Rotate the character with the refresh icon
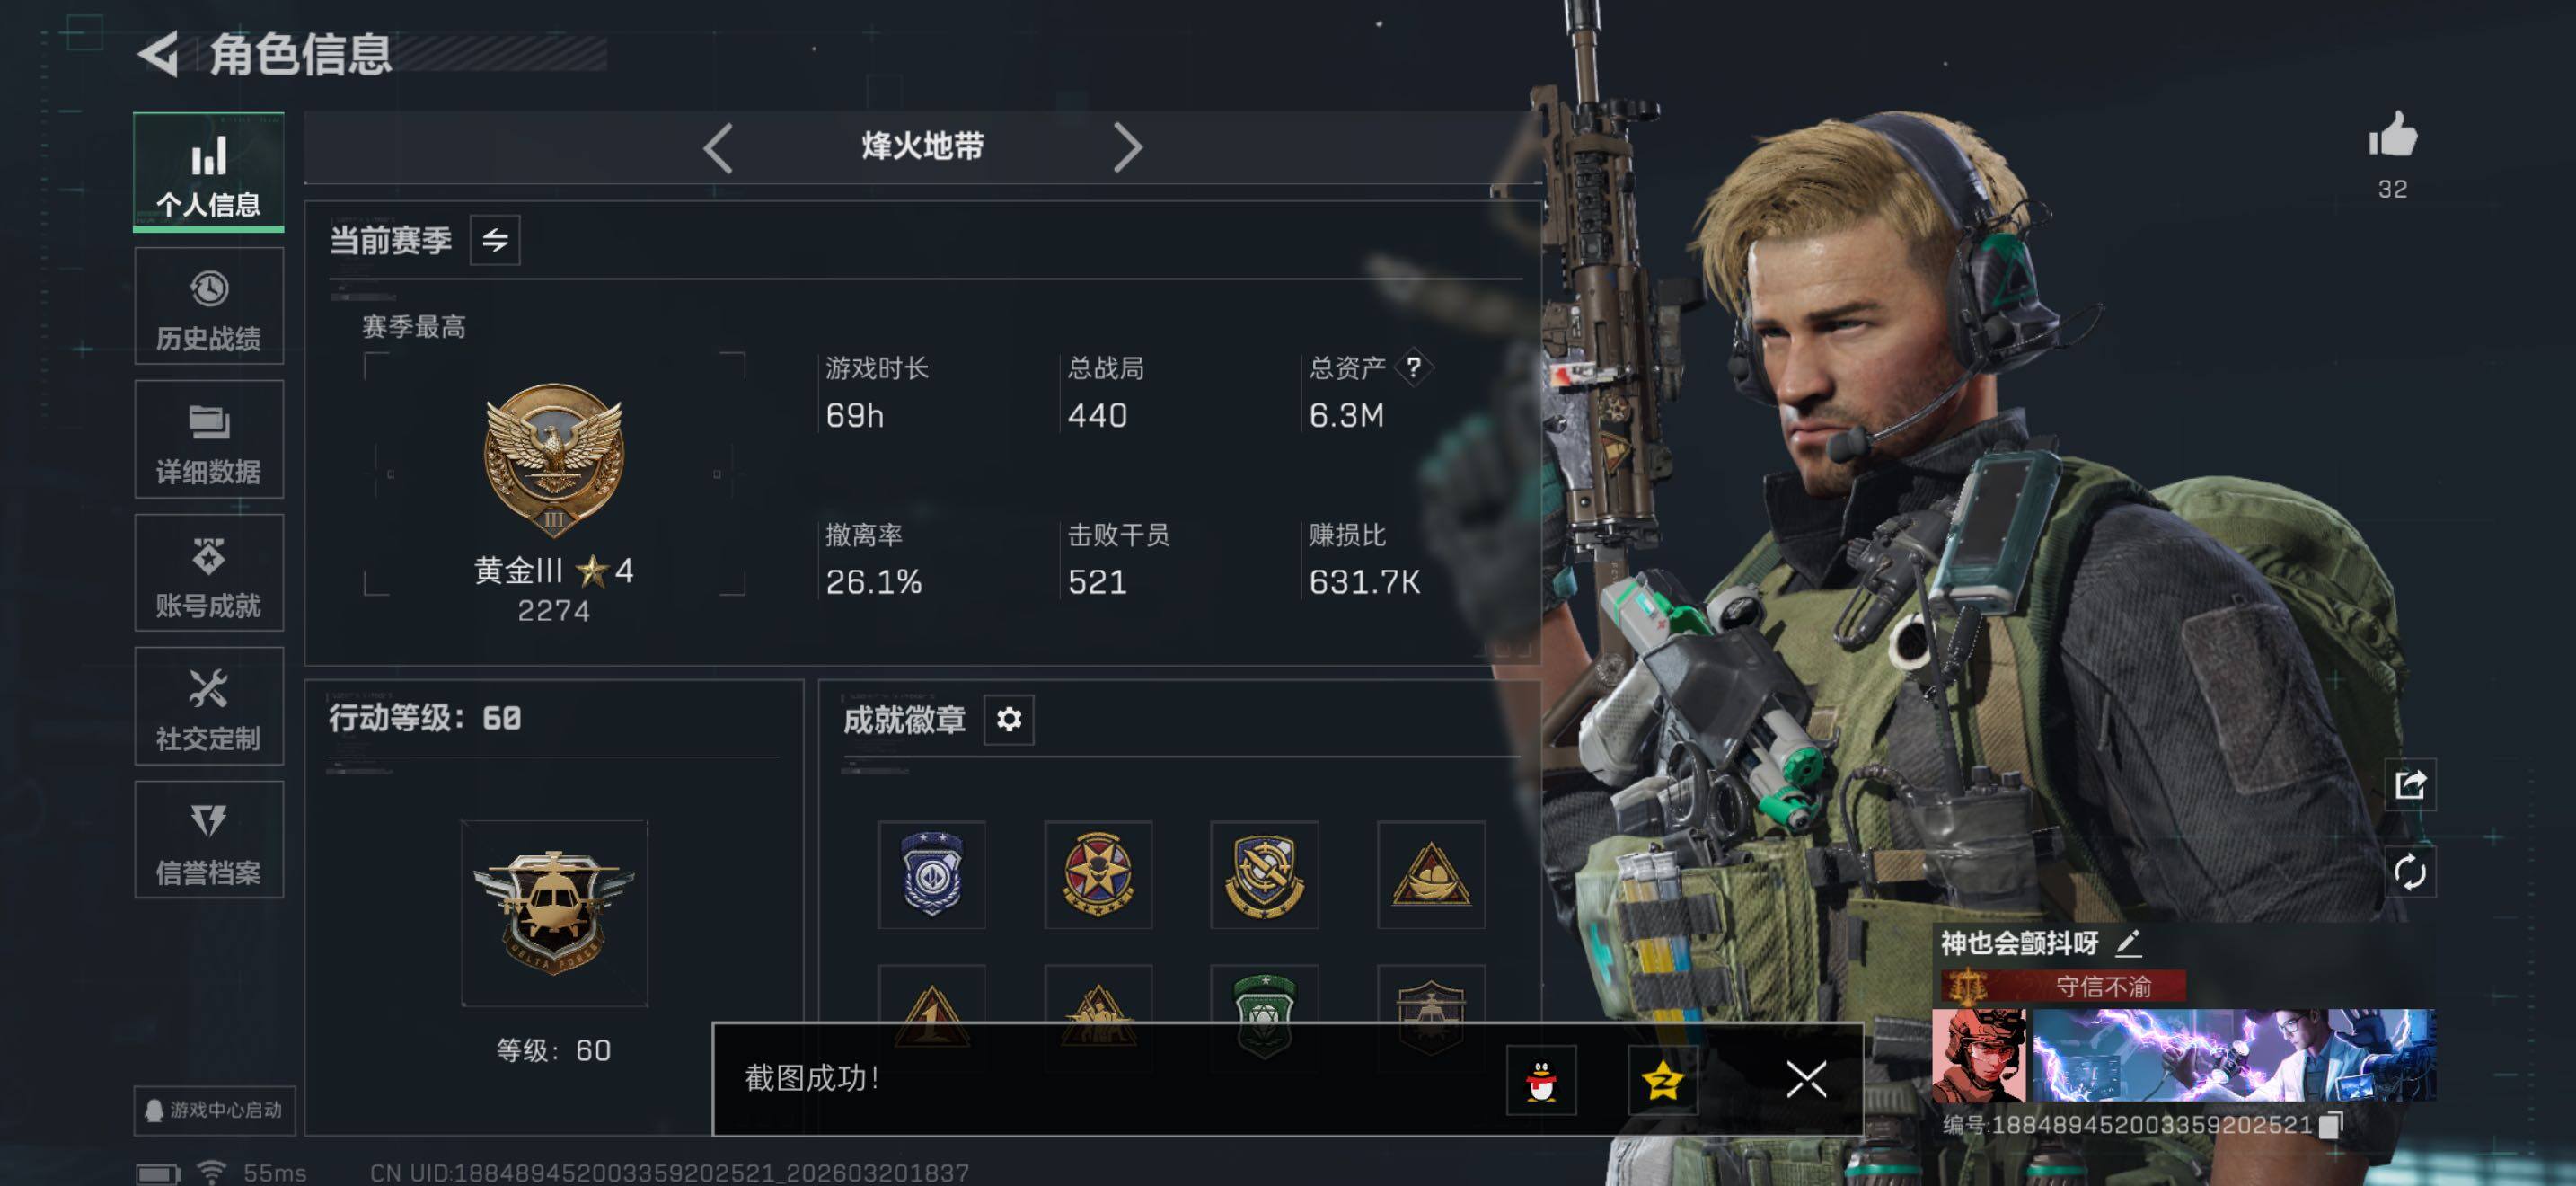 pos(2409,872)
